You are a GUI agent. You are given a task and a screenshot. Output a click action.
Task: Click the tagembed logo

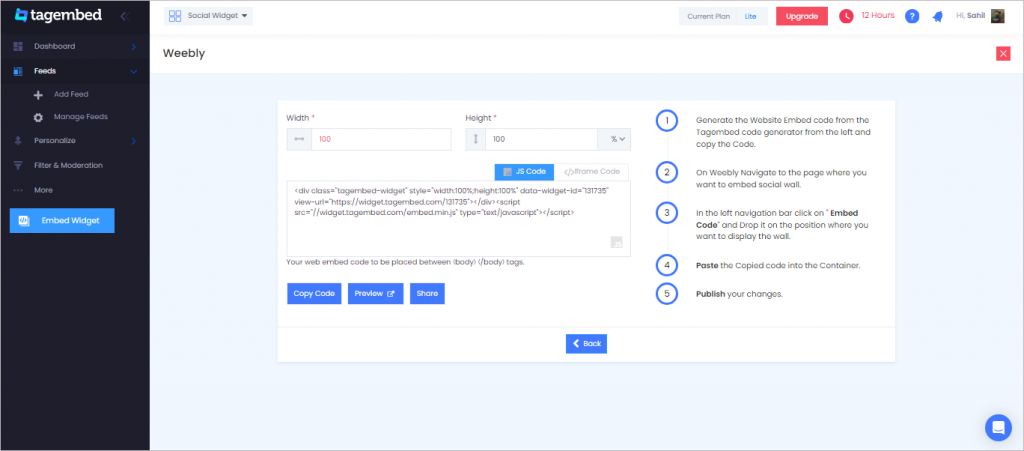tap(58, 15)
